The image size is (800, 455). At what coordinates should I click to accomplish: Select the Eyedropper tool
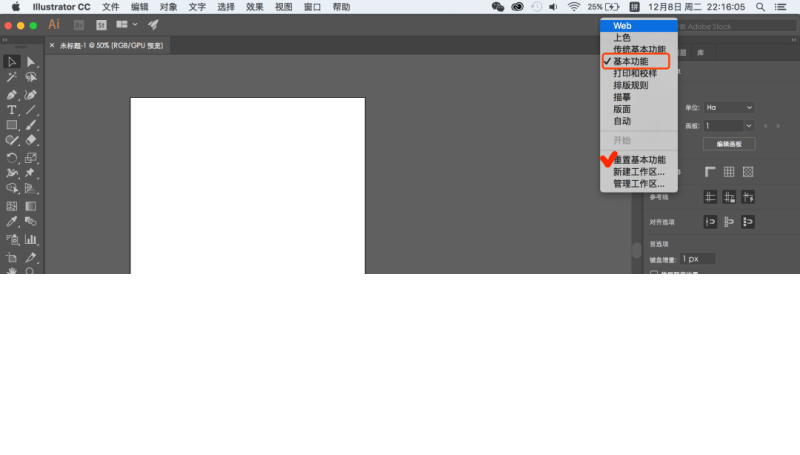pos(12,221)
